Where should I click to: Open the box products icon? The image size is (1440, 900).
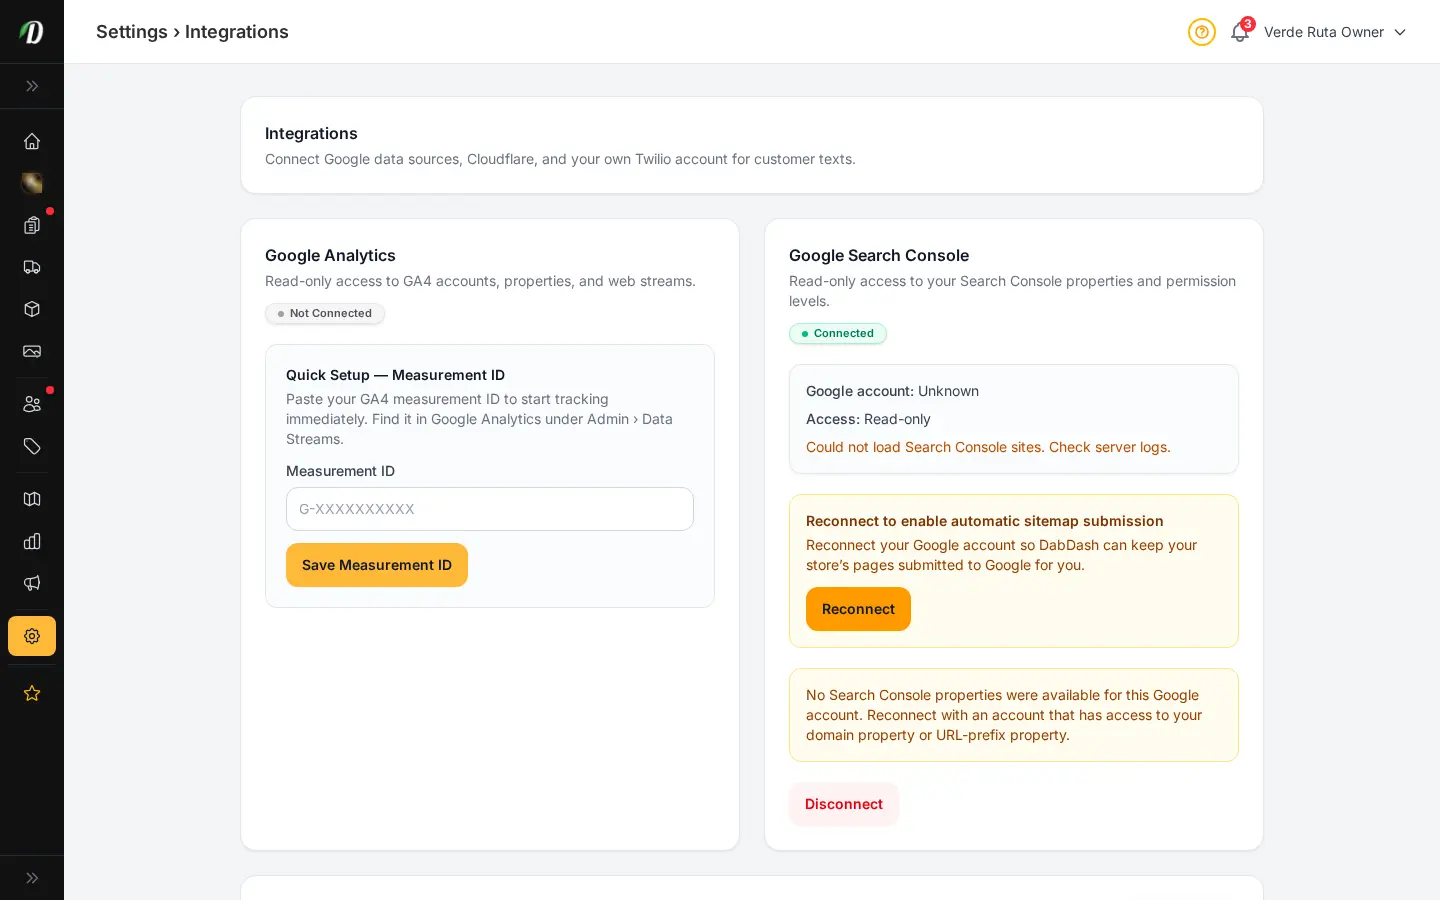(32, 309)
